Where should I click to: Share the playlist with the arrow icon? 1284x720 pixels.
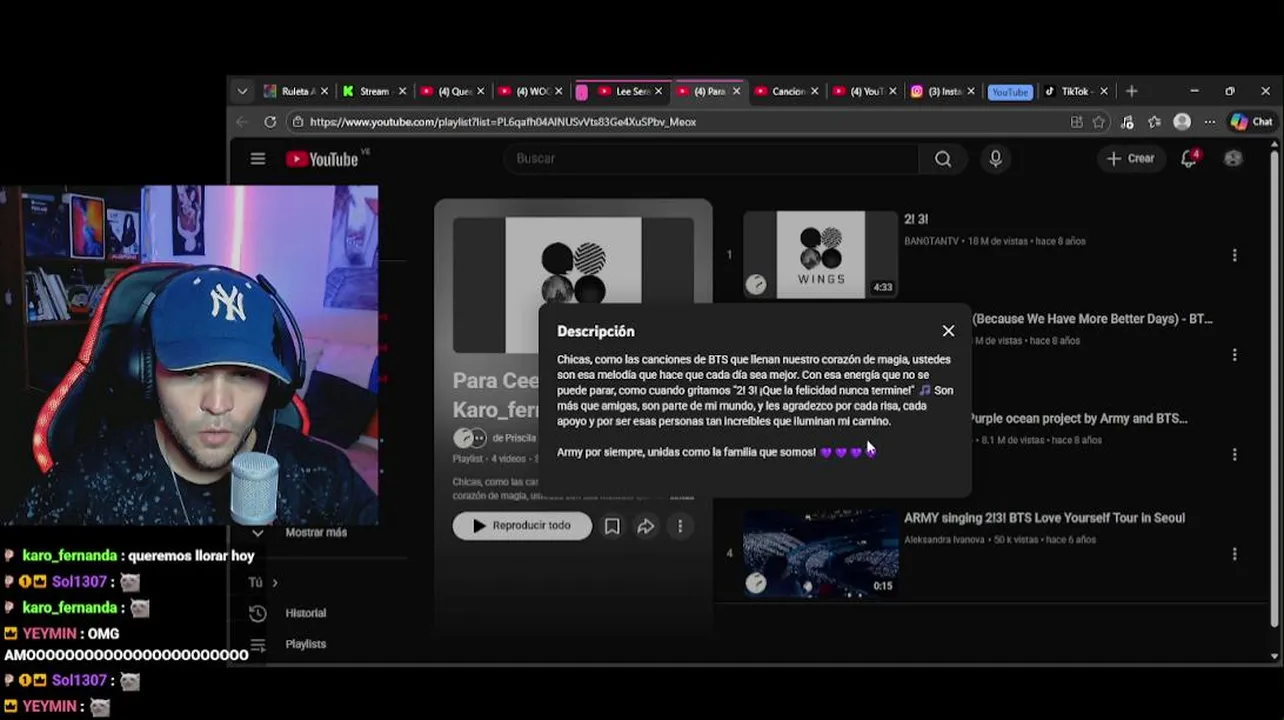click(x=646, y=526)
